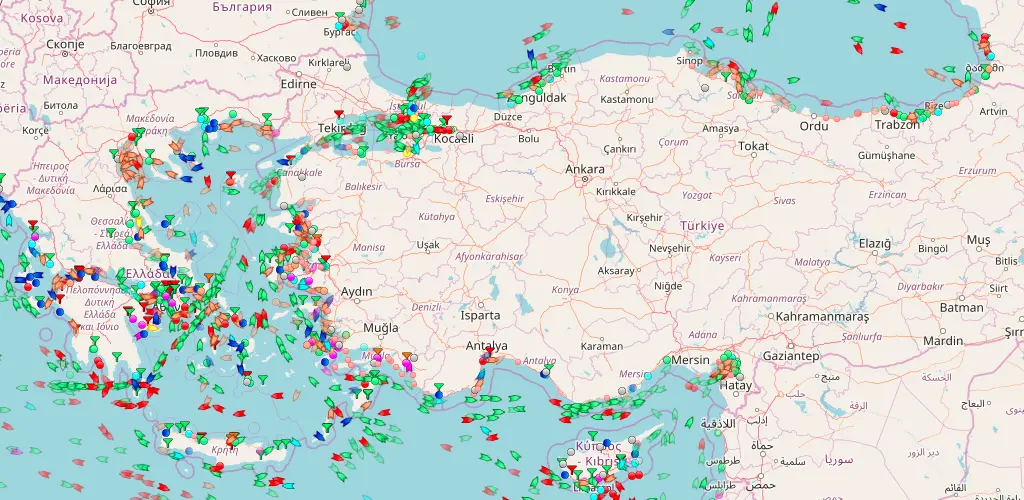1024x500 pixels.
Task: Click the Isparta city label
Action: pos(481,315)
